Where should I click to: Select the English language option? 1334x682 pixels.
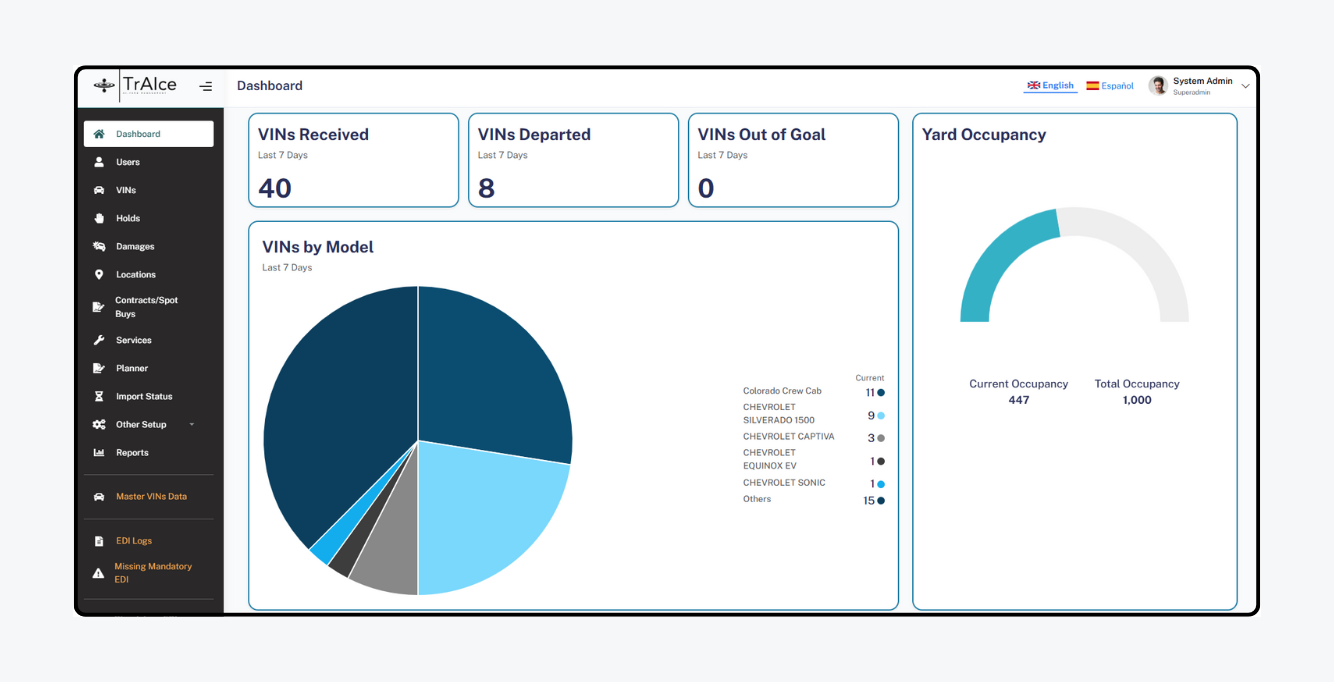(x=1050, y=86)
